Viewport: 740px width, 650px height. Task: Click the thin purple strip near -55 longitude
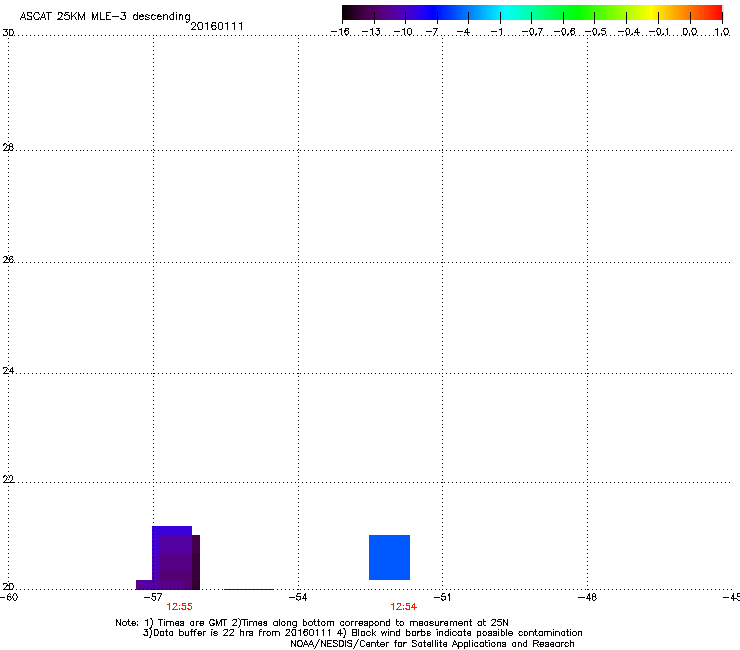(249, 589)
